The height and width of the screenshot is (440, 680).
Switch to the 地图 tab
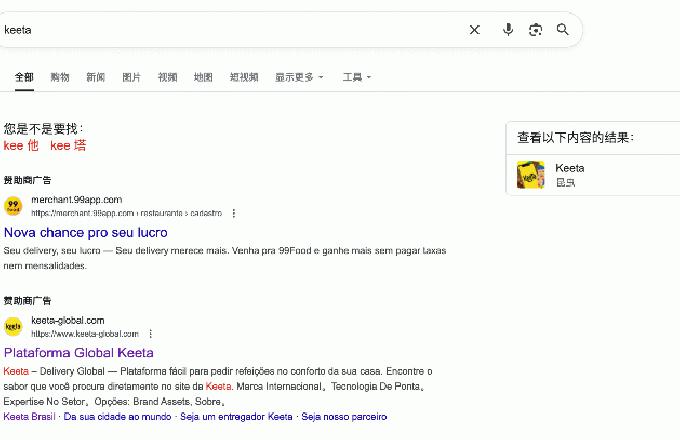pyautogui.click(x=203, y=77)
